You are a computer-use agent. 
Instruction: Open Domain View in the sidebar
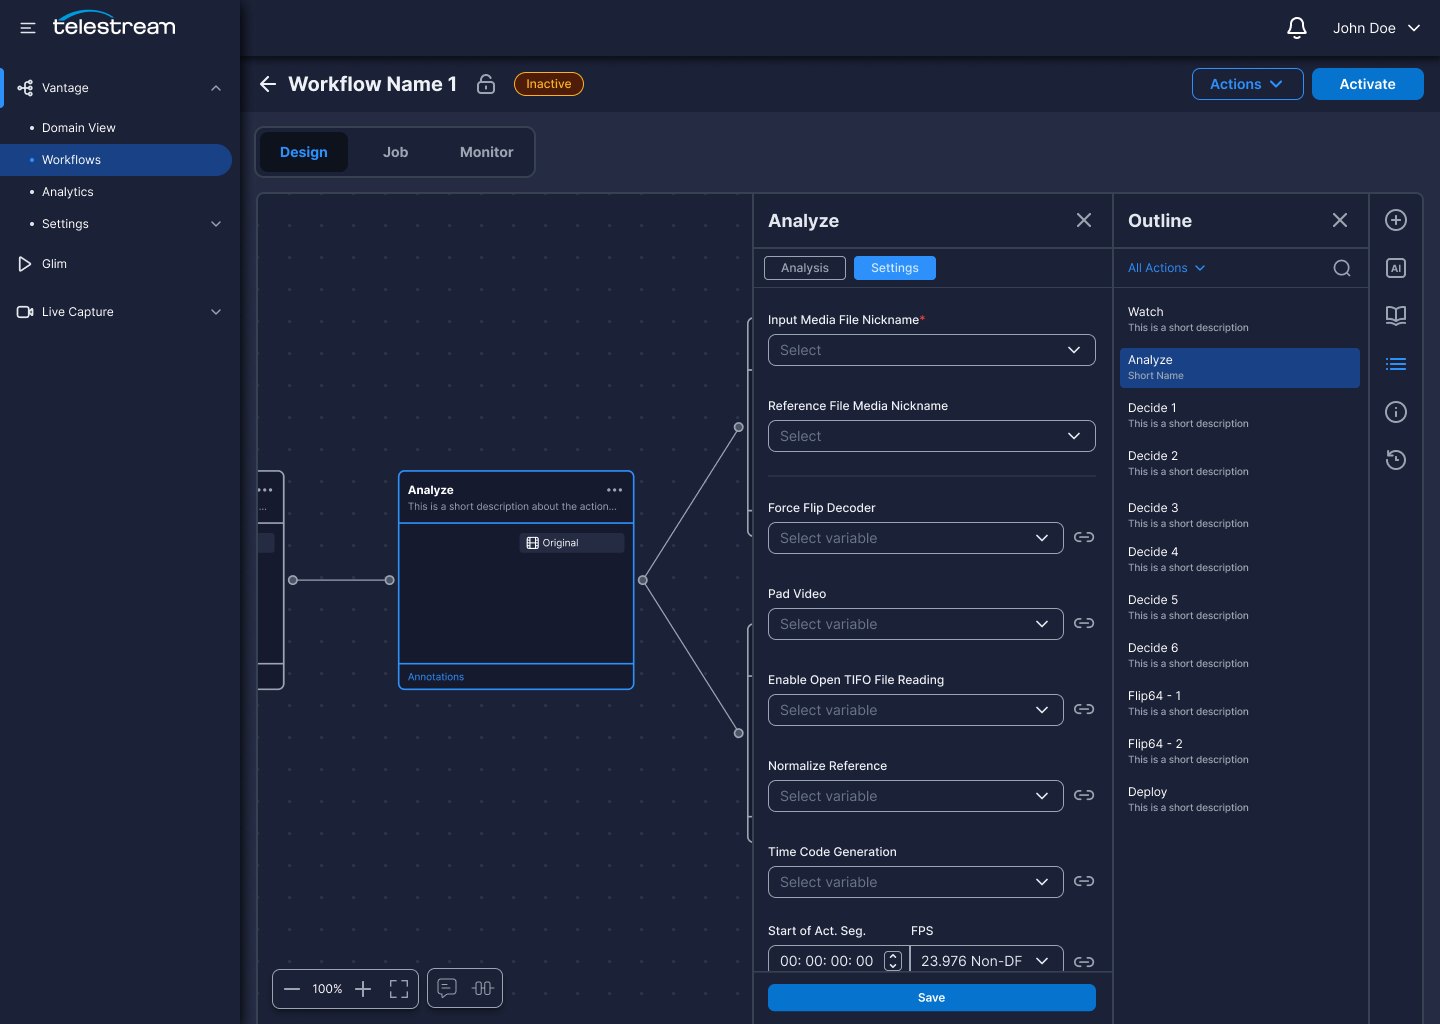click(x=79, y=128)
